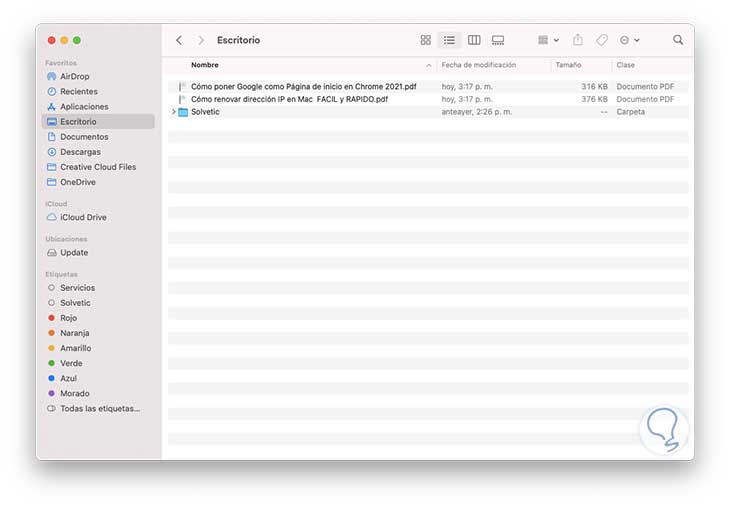Image resolution: width=730 pixels, height=507 pixels.
Task: Filter by the Servicios tag
Action: click(98, 288)
